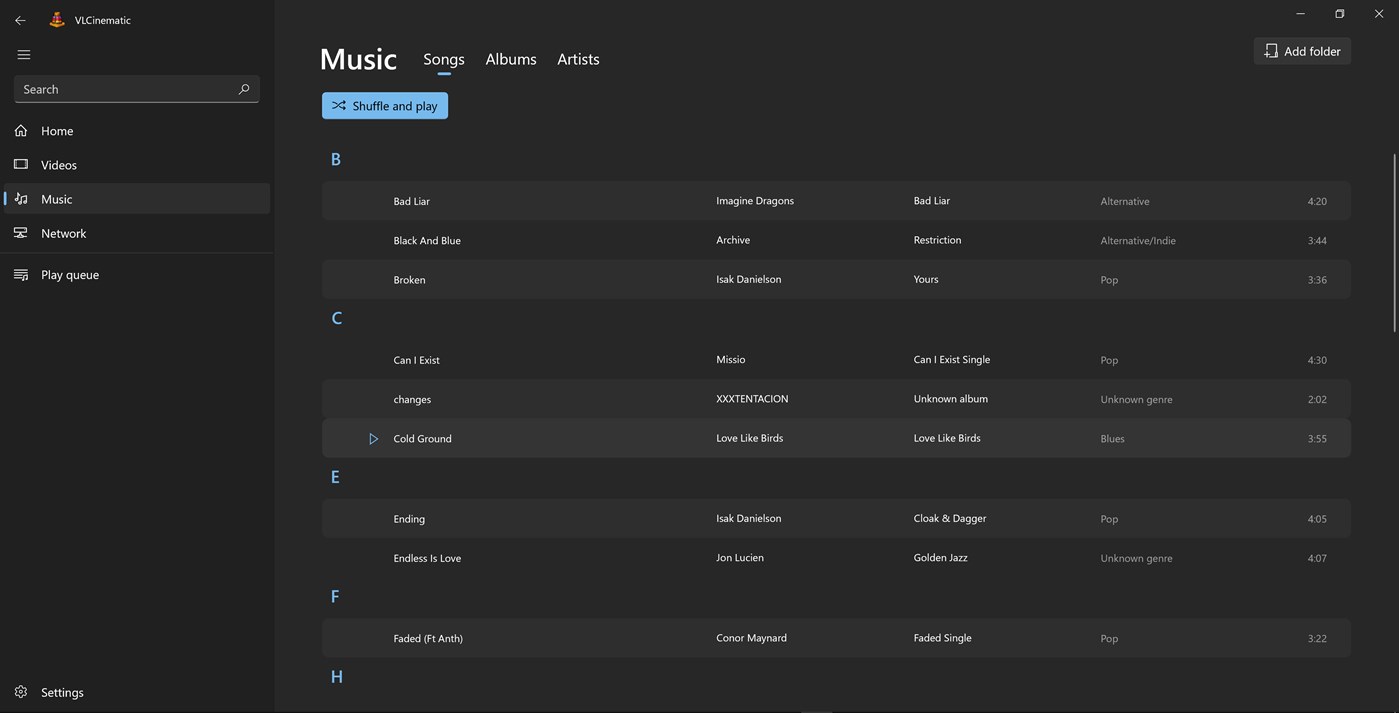Open Play queue icon
The height and width of the screenshot is (713, 1399).
point(21,275)
